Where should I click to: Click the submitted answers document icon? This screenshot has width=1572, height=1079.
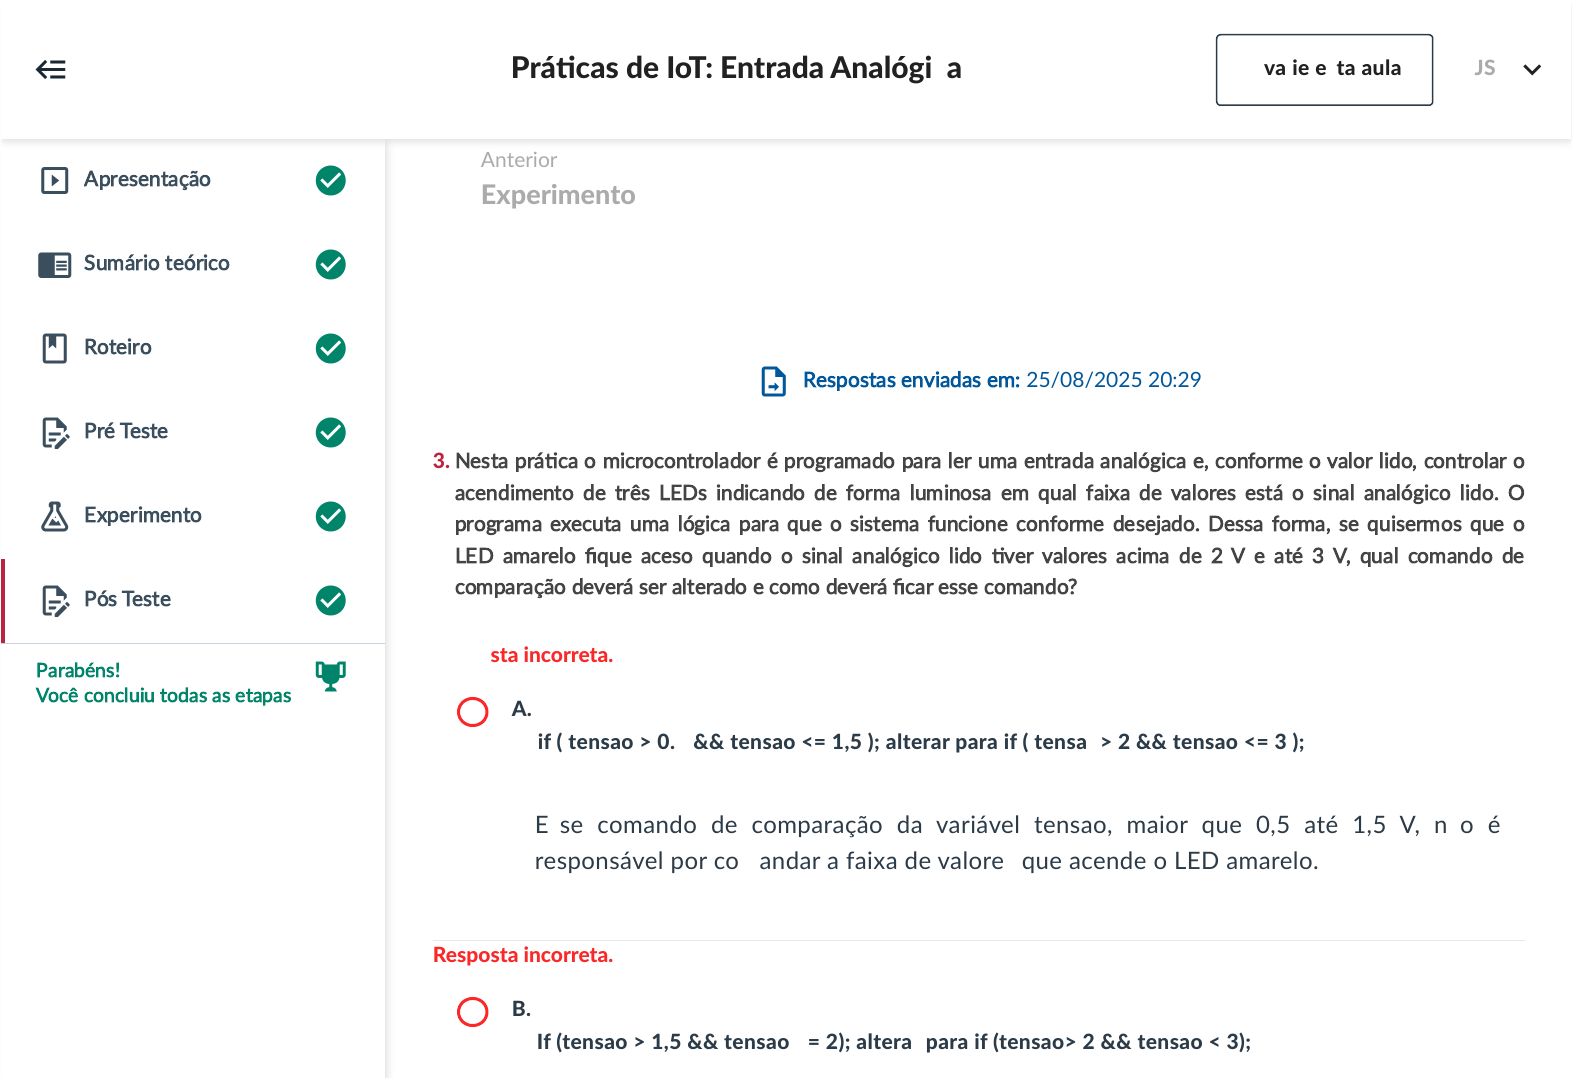773,381
